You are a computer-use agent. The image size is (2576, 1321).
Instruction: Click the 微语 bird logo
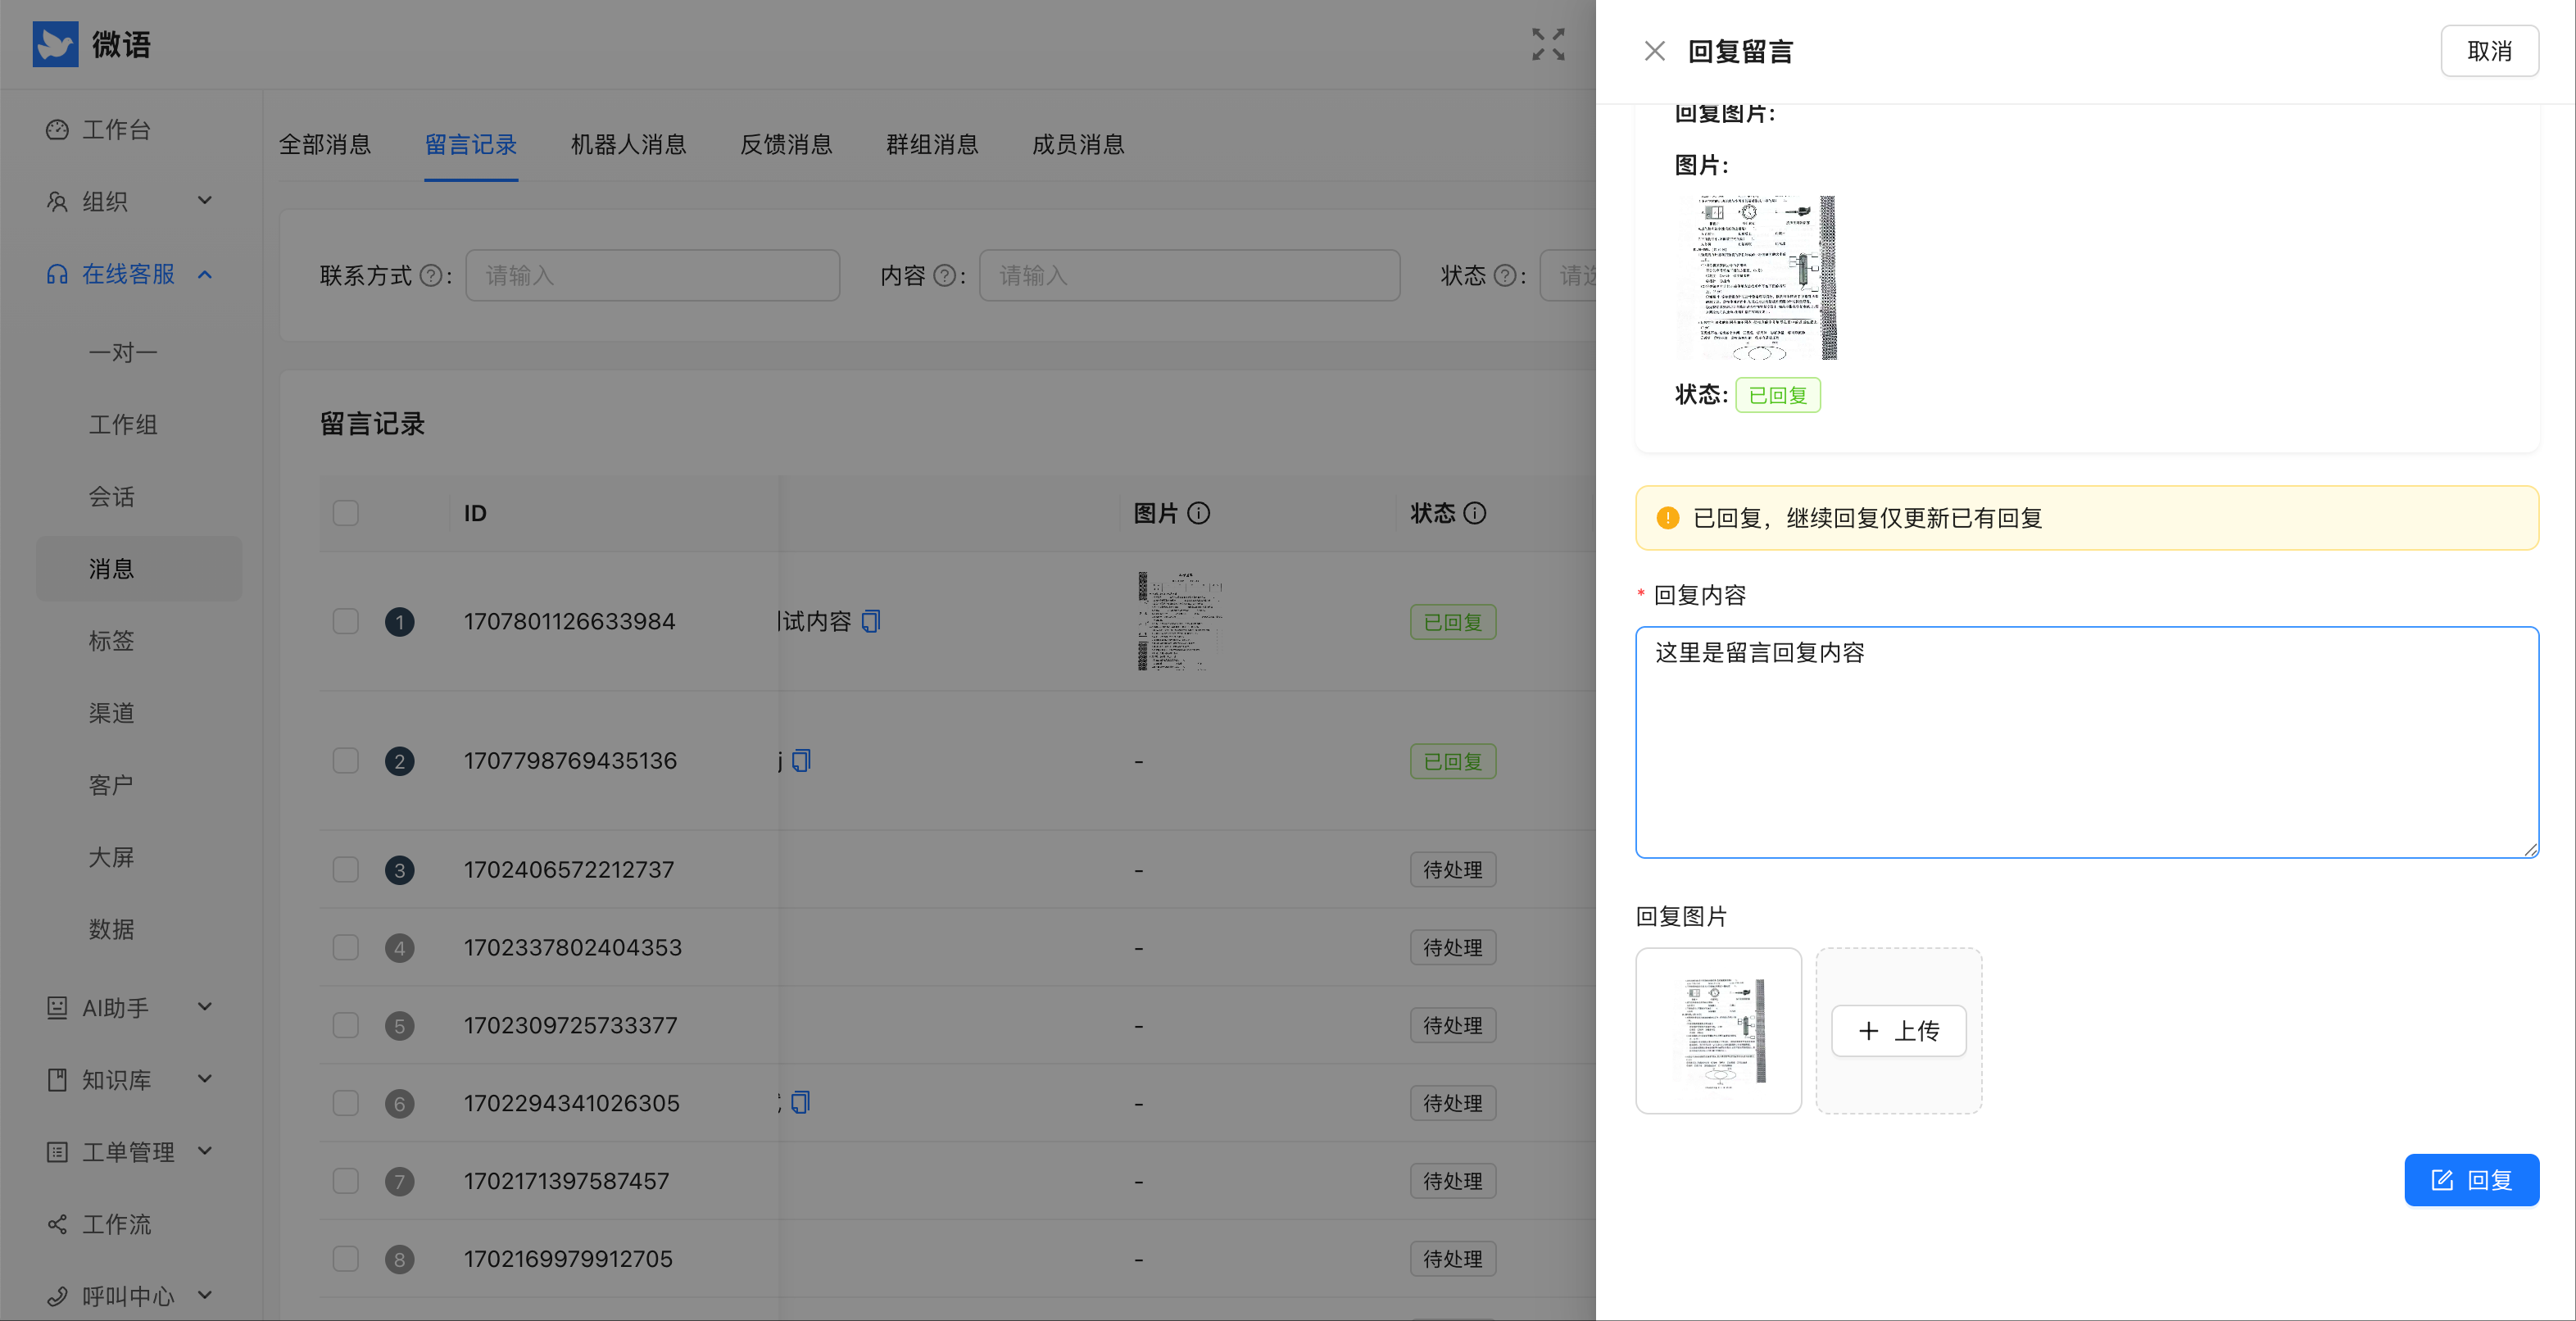pos(55,44)
